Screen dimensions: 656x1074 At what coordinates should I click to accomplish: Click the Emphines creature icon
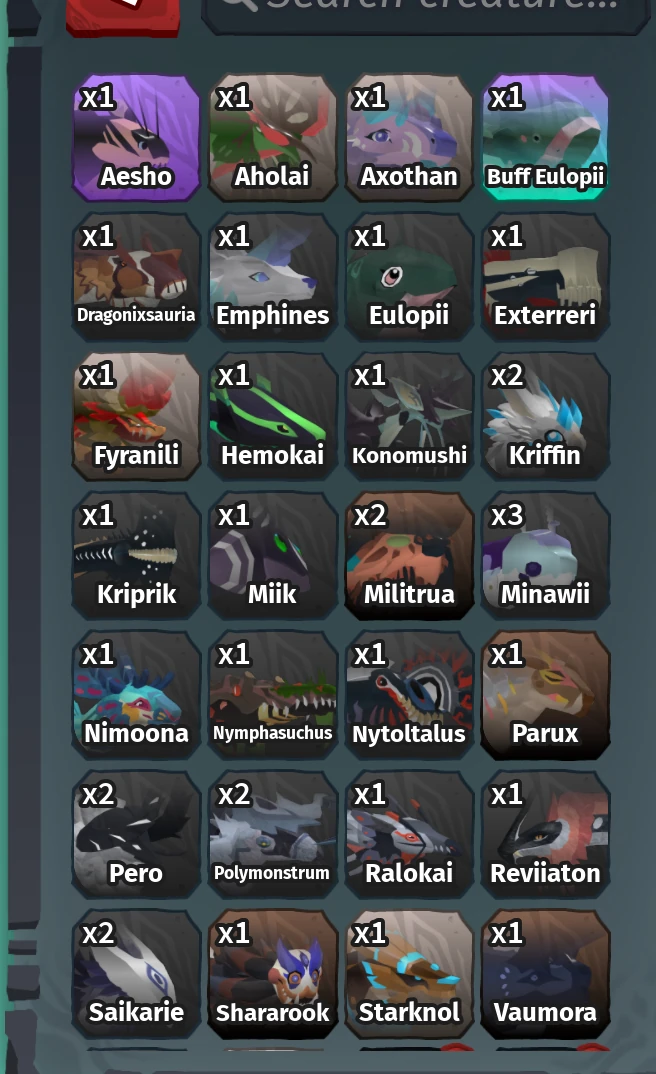point(273,277)
